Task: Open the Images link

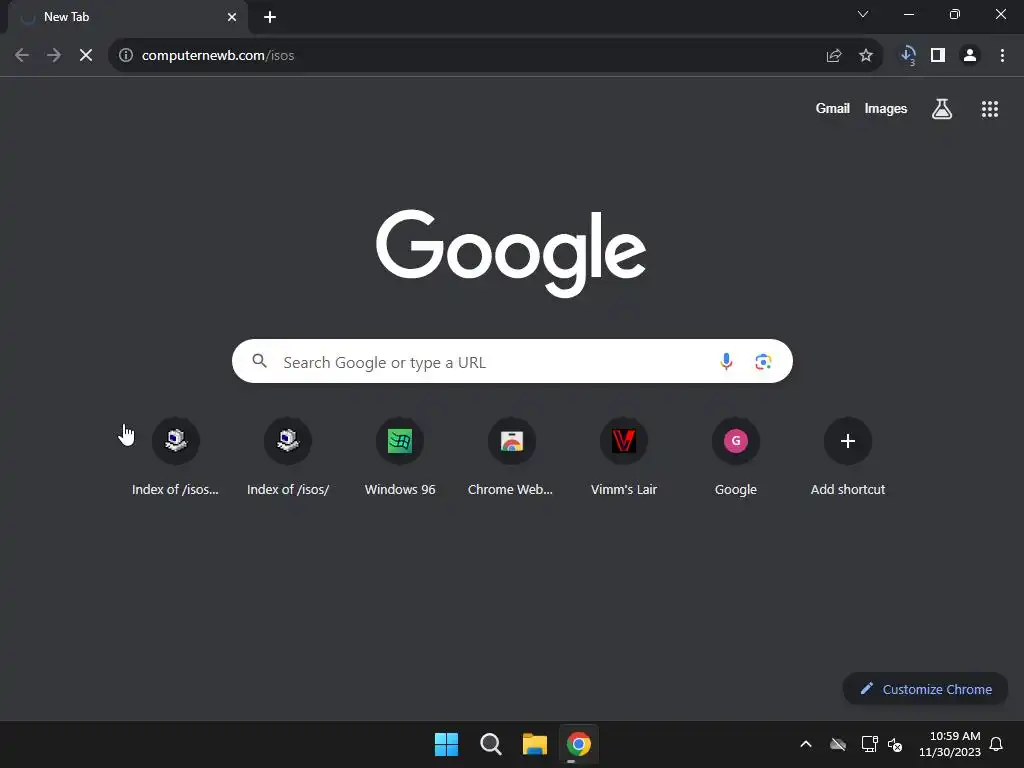Action: 886,108
